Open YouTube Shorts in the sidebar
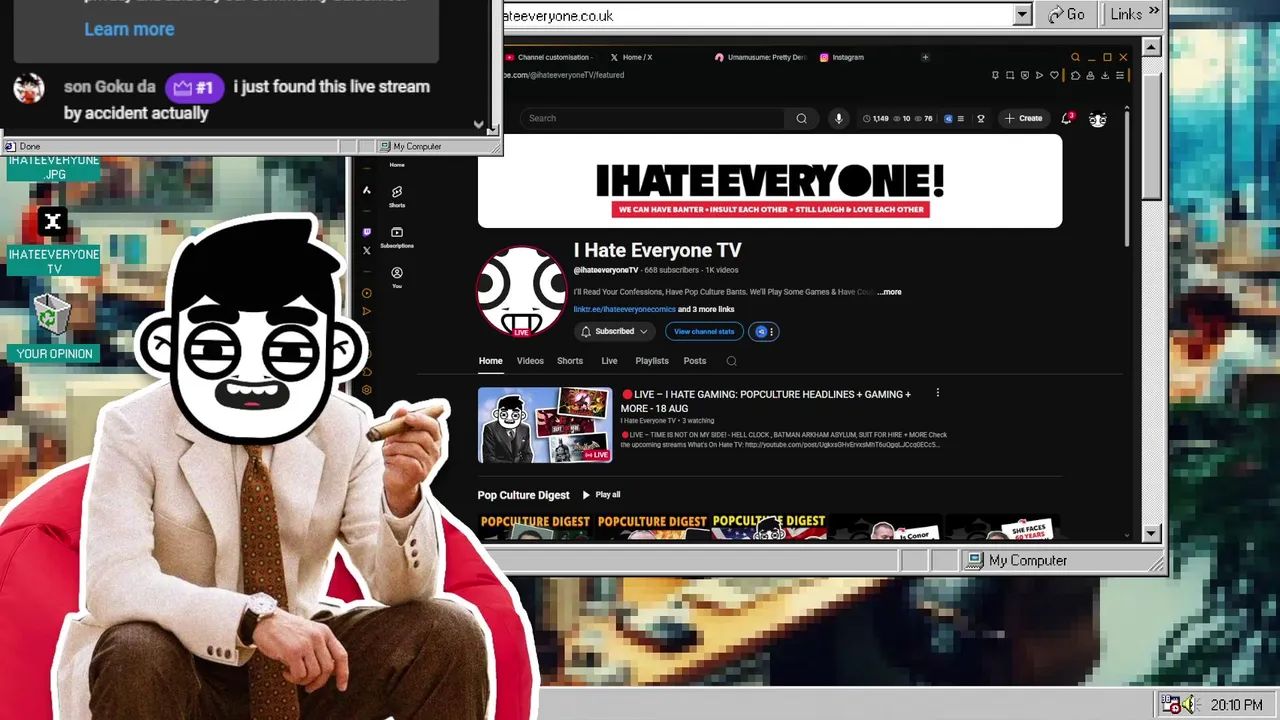This screenshot has width=1280, height=720. click(397, 195)
